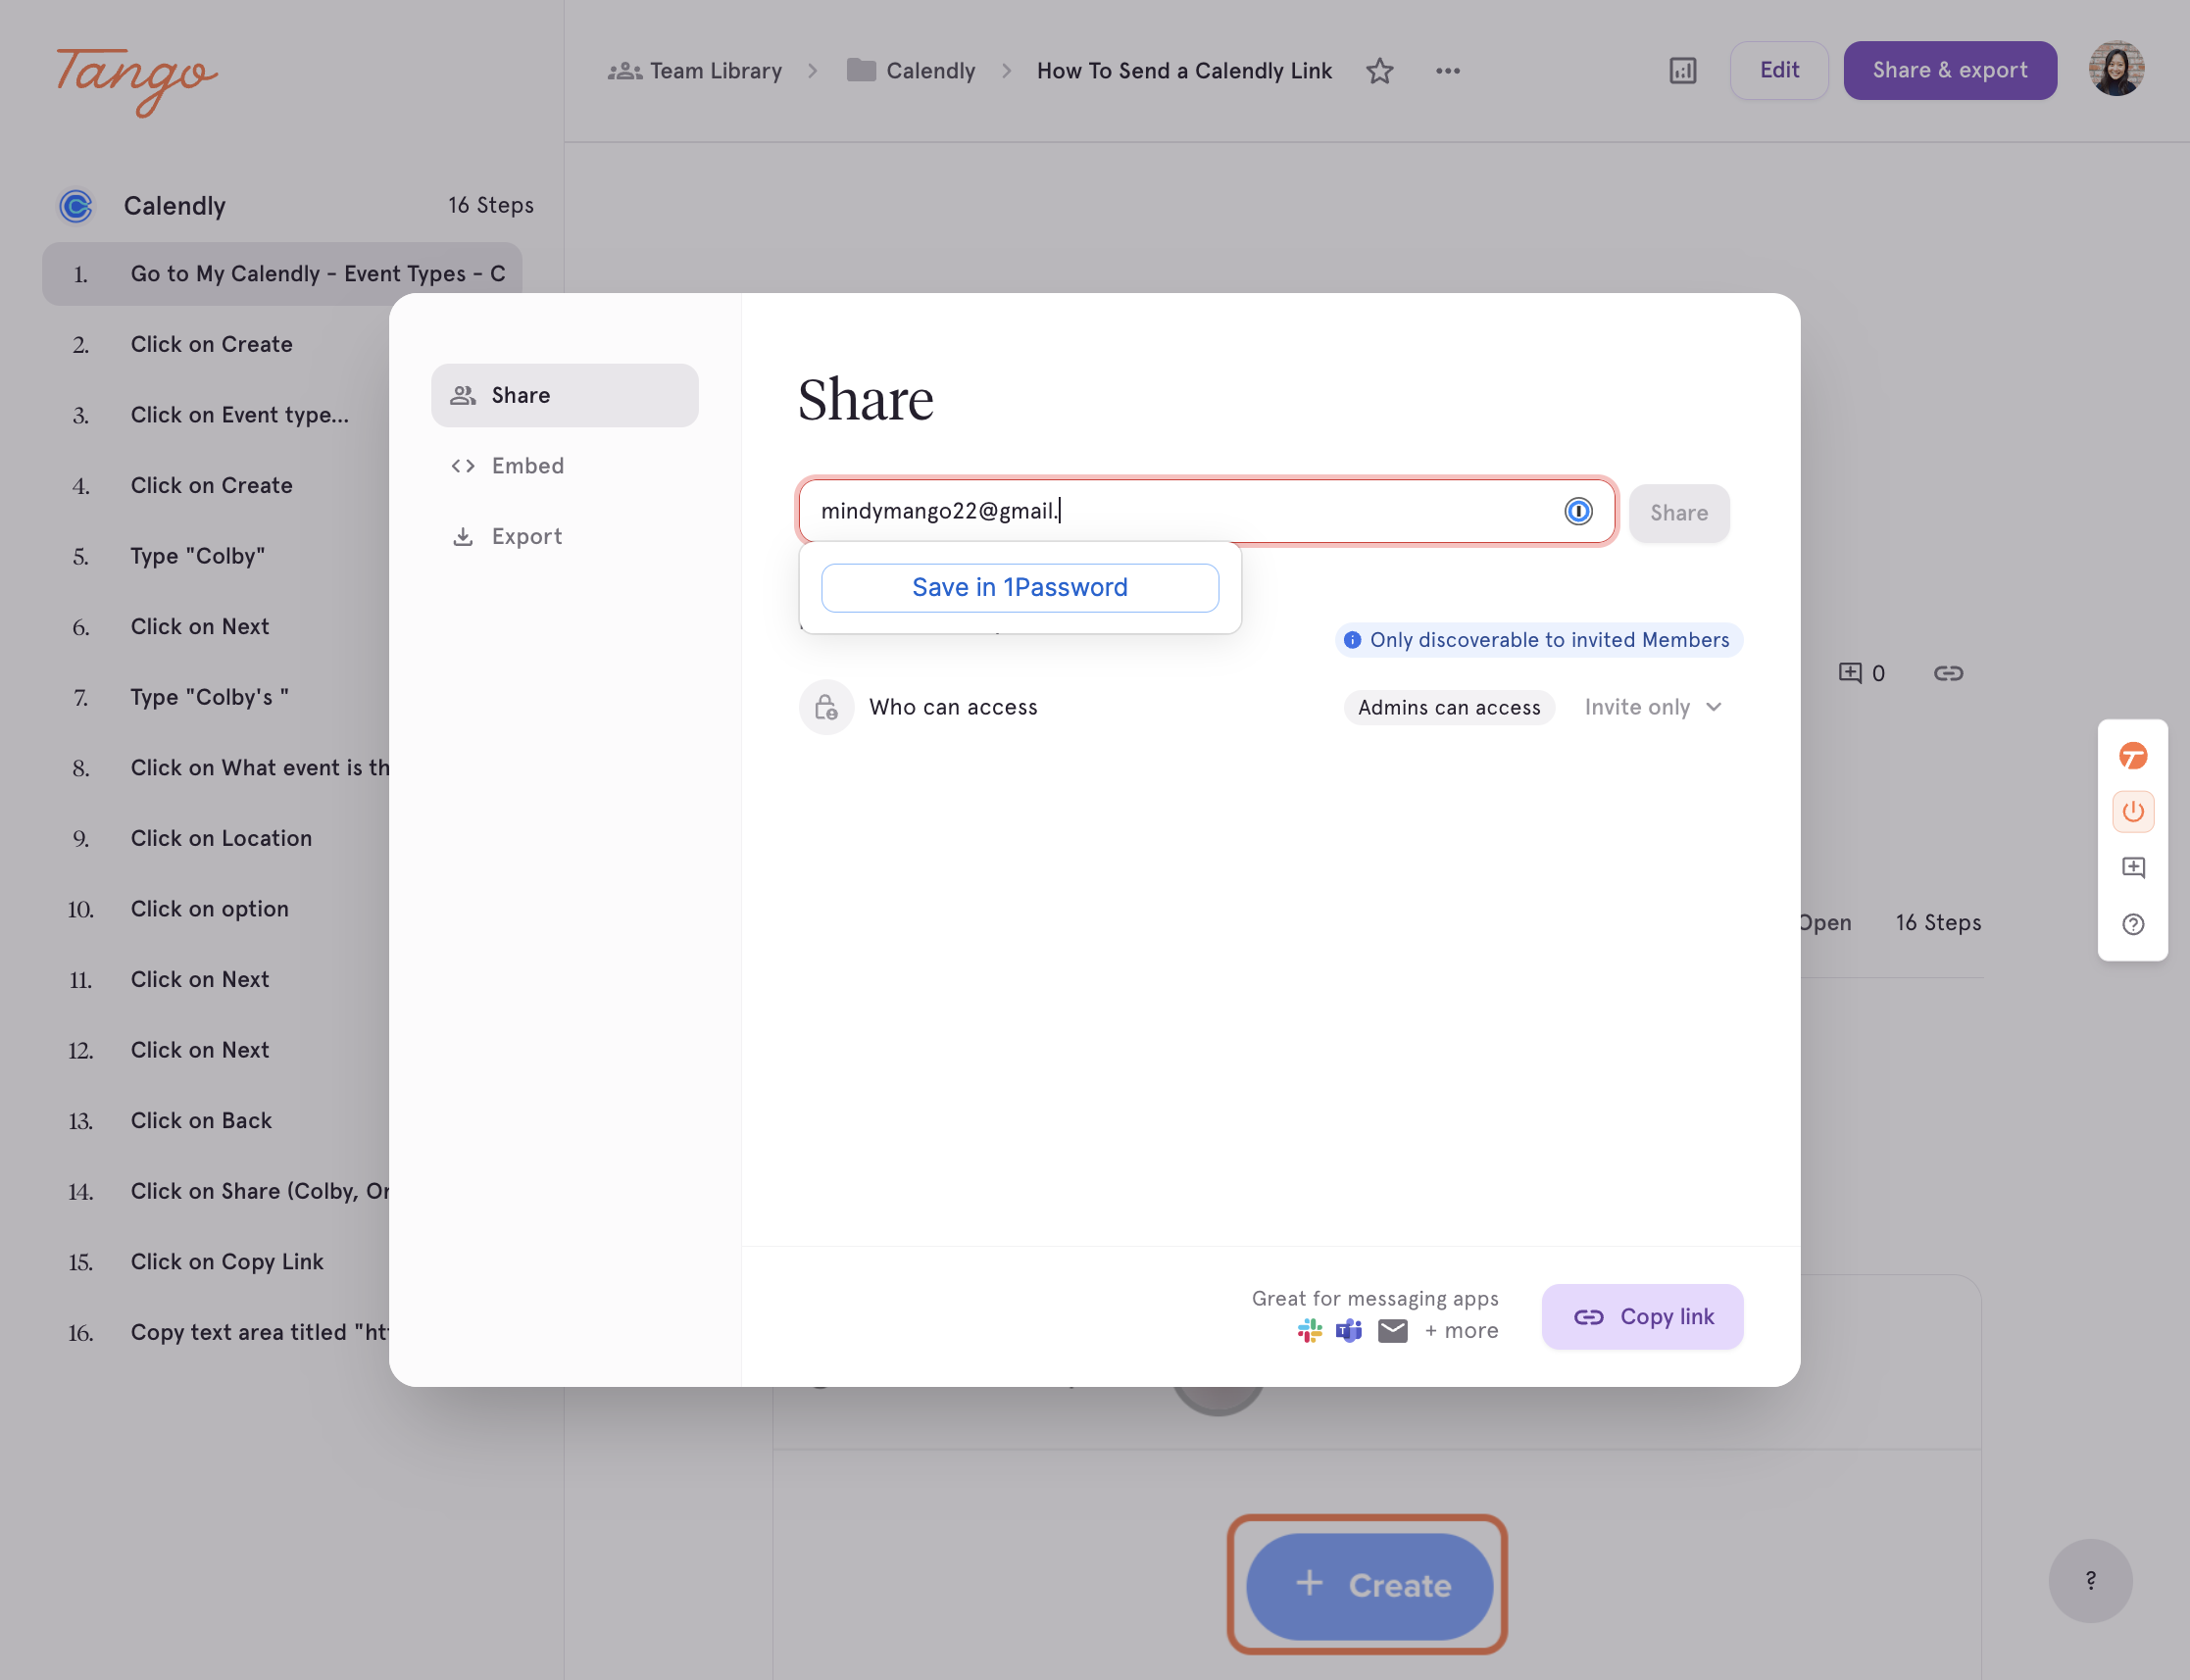Click Only discoverable to invited Members notice

pos(1538,640)
